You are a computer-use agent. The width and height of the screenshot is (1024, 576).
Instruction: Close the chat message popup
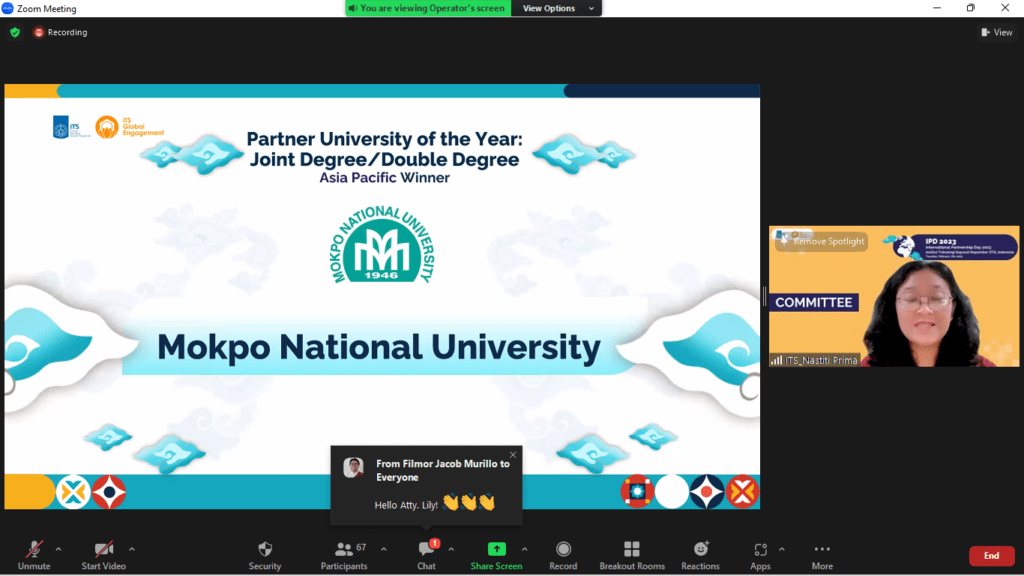coord(513,455)
